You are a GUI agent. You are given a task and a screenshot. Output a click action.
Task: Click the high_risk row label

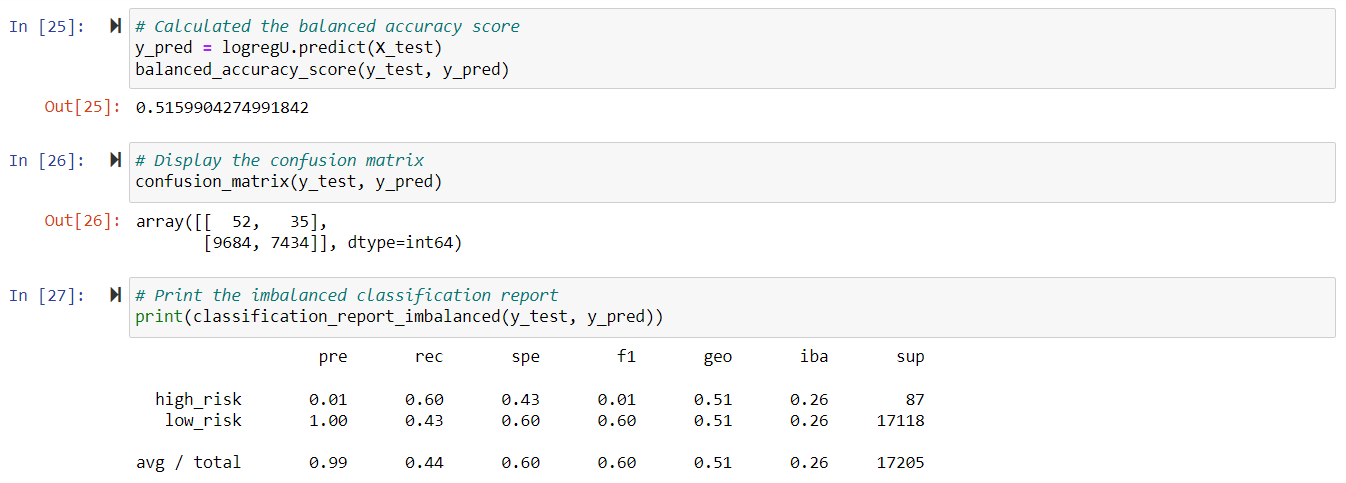[x=198, y=400]
